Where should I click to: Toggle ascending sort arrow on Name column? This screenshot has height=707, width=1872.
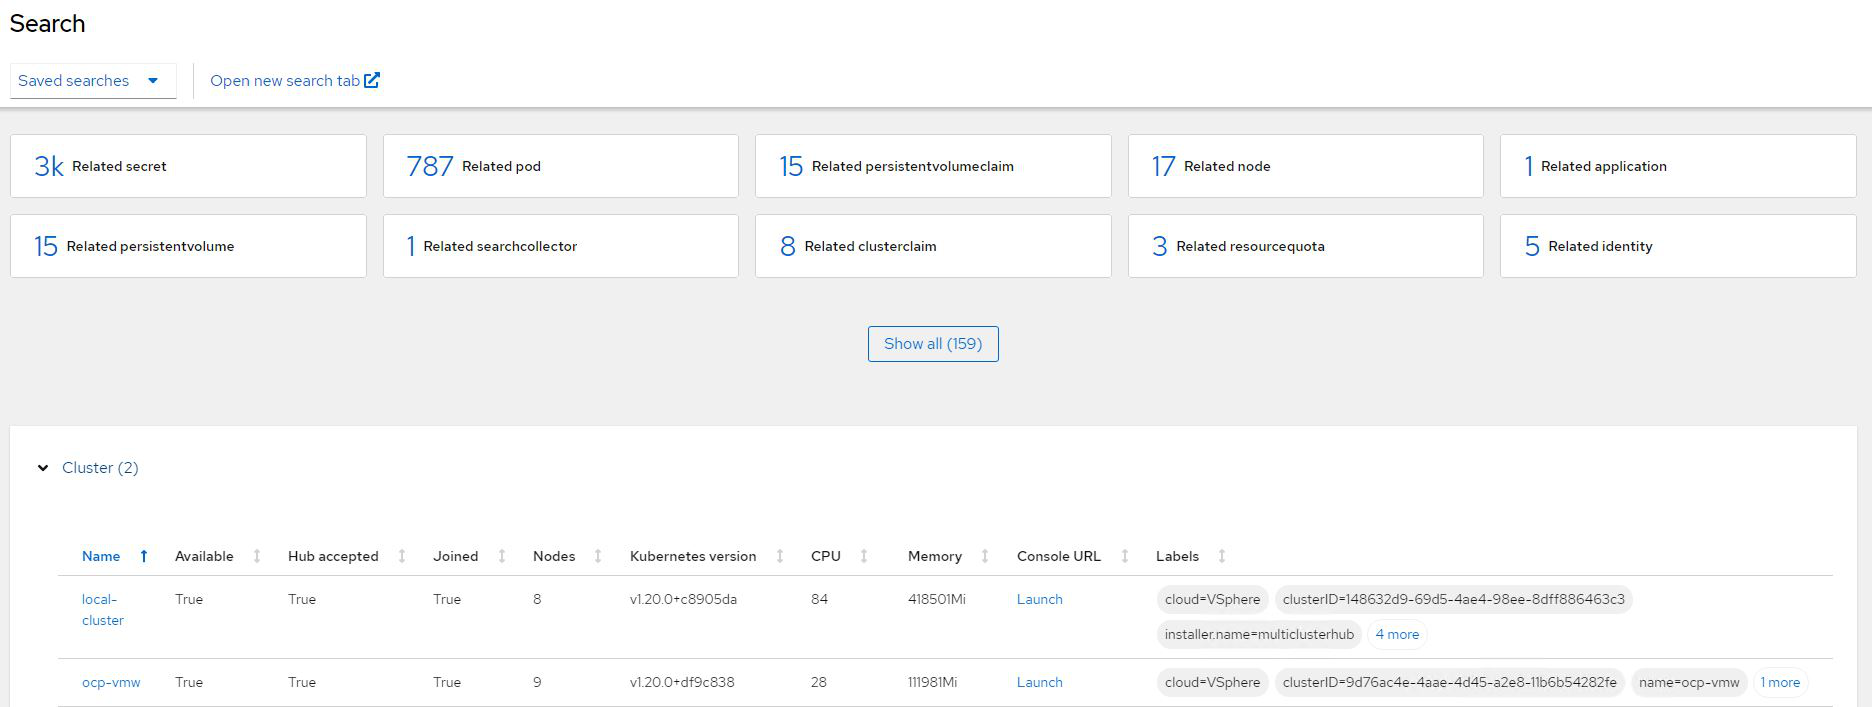tap(144, 556)
